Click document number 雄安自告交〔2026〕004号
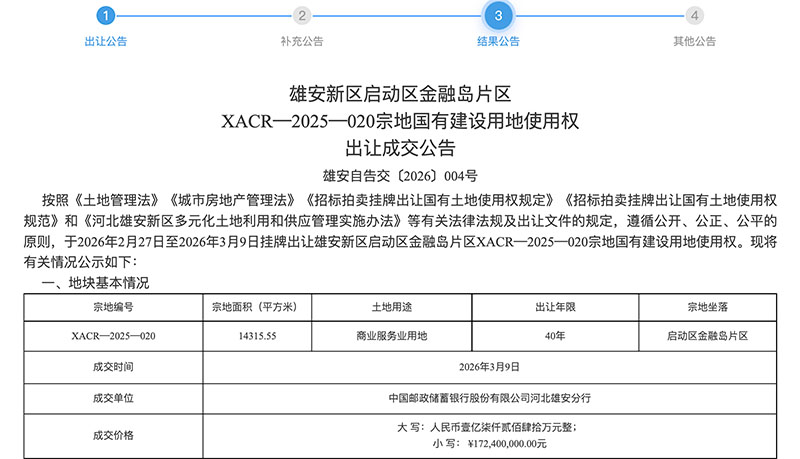Screen dimensions: 800x459 click(400, 172)
